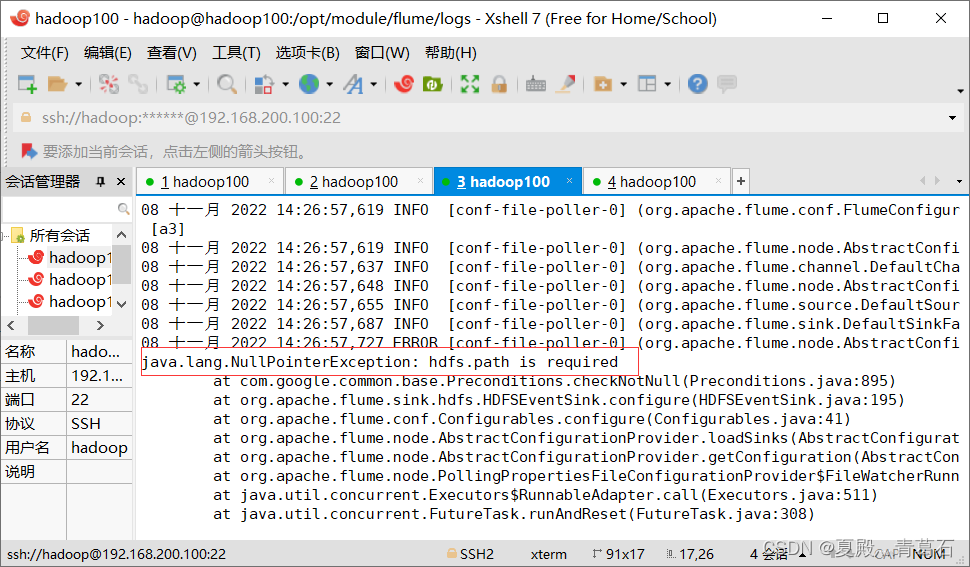Click the Find magnifier toolbar icon
This screenshot has height=567, width=970.
tap(226, 84)
